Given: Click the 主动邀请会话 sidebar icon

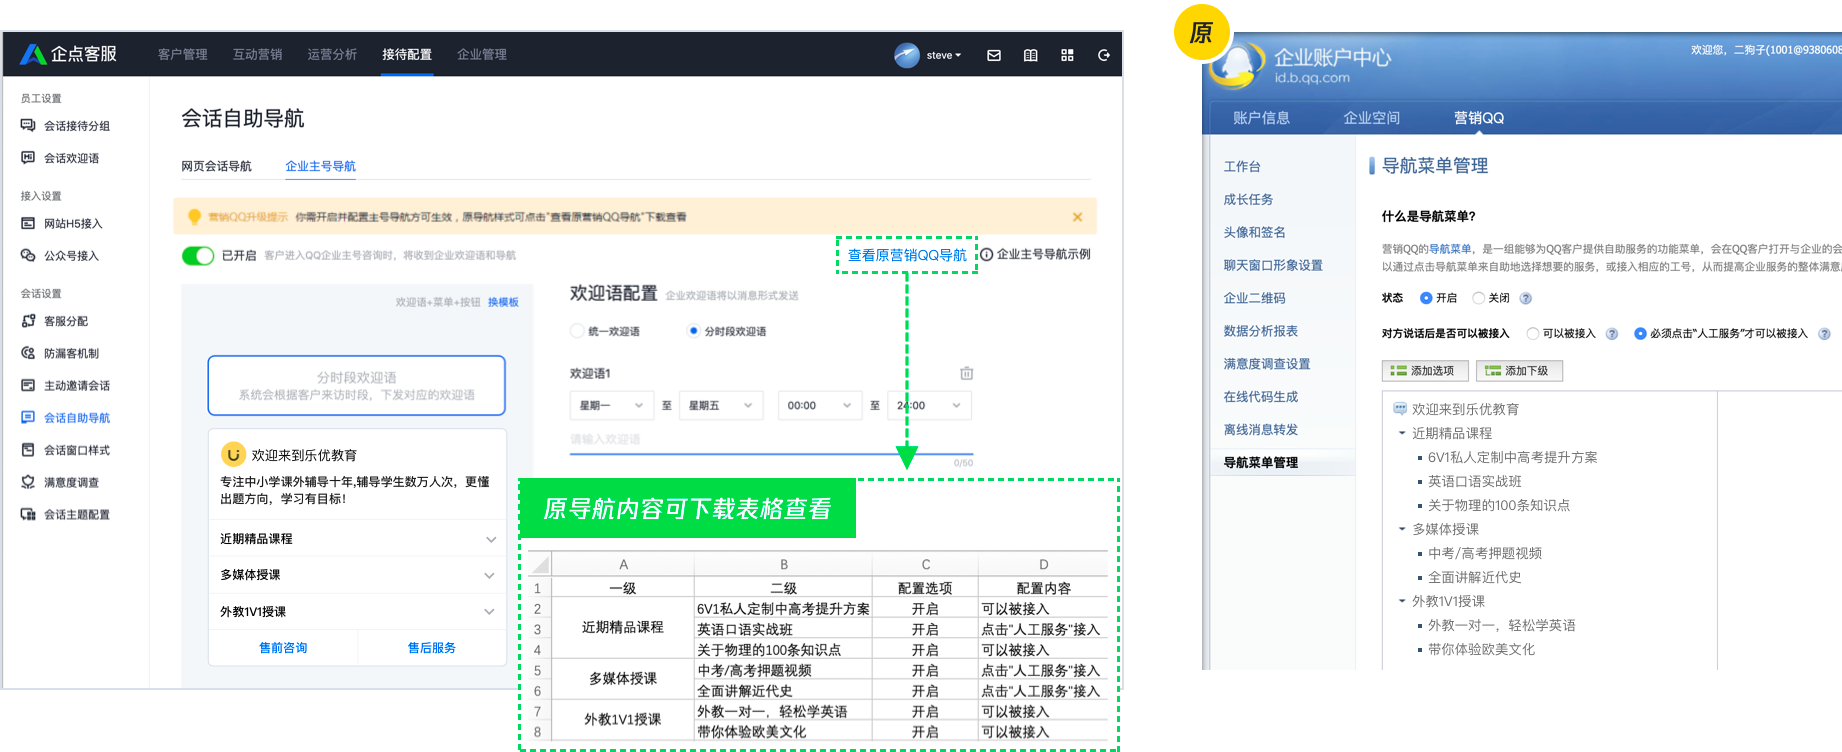Looking at the screenshot, I should [28, 385].
